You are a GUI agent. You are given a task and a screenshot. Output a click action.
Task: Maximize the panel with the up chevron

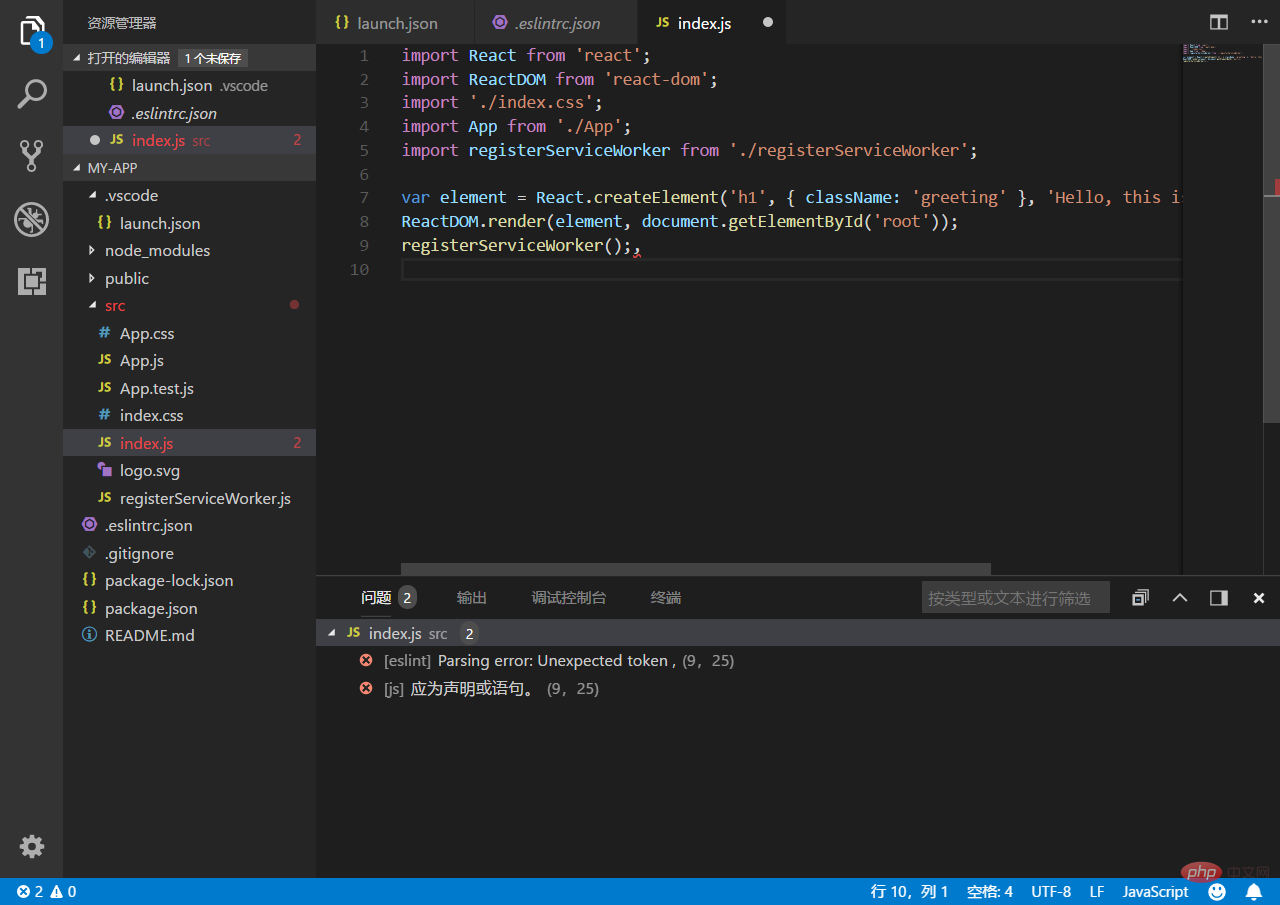tap(1180, 598)
